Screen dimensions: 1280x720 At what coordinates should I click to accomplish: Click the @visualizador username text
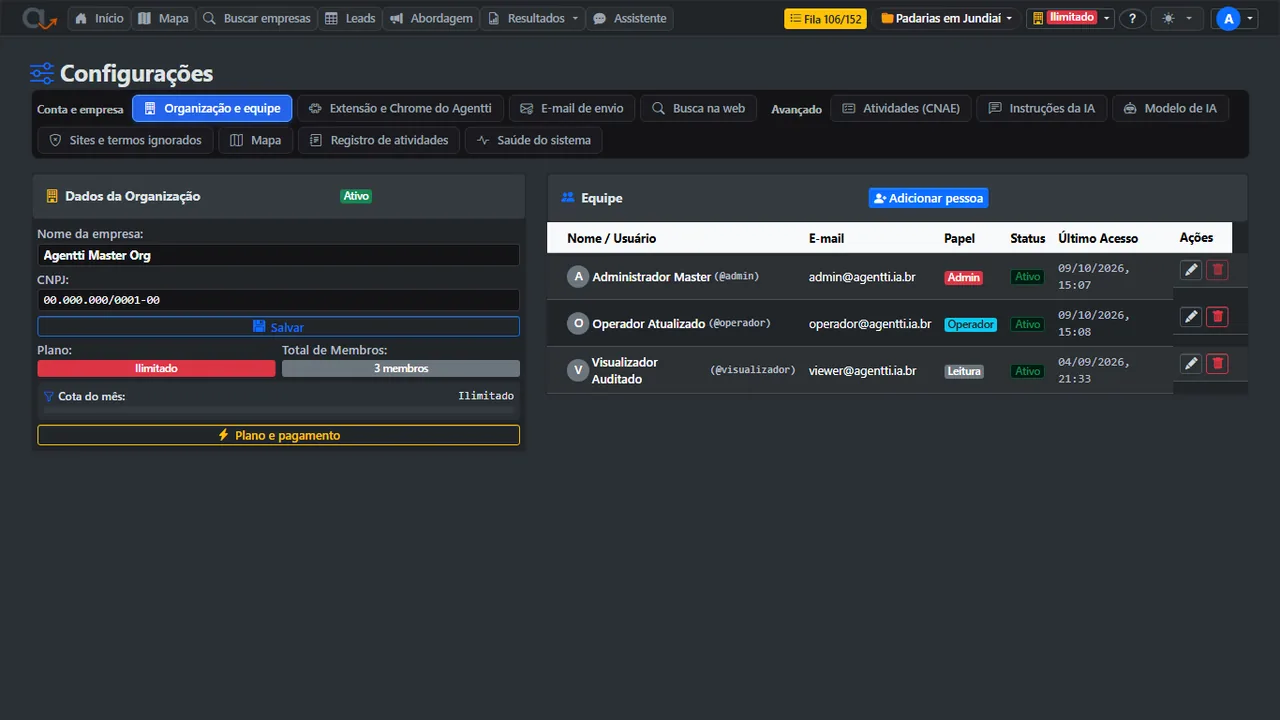(753, 370)
